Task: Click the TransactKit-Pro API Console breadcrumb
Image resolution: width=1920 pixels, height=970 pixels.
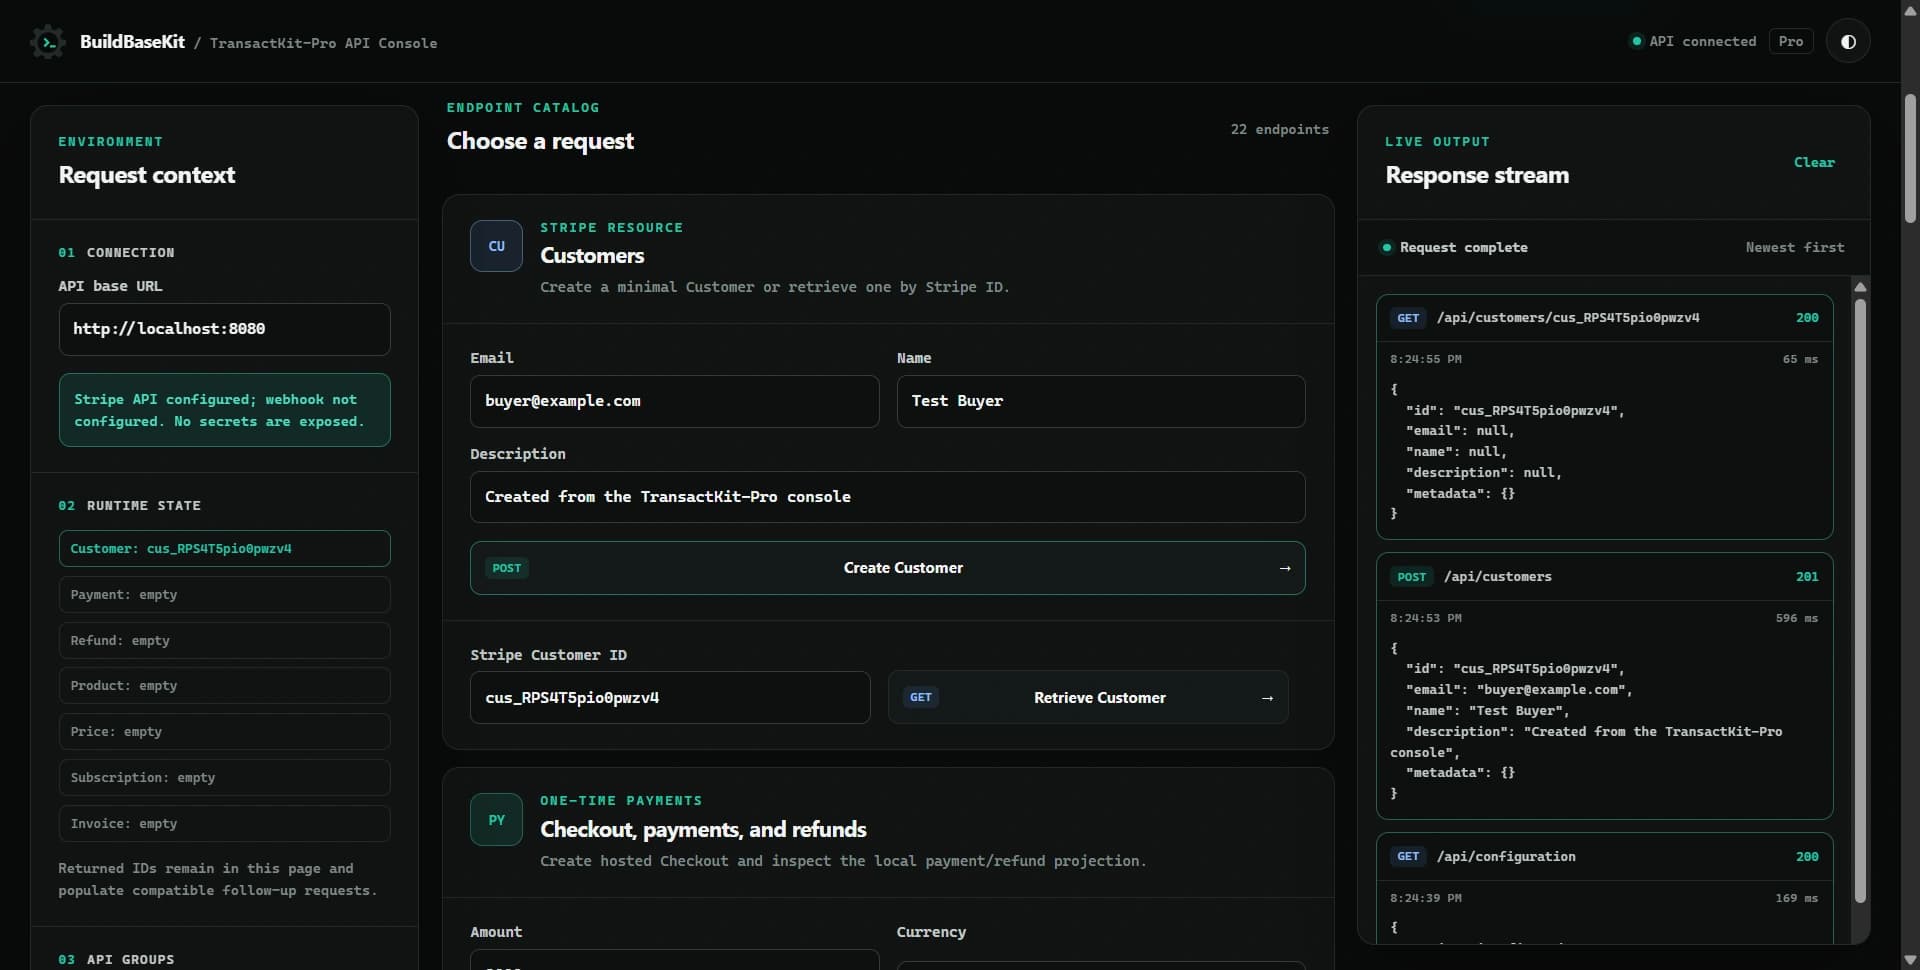Action: (323, 44)
